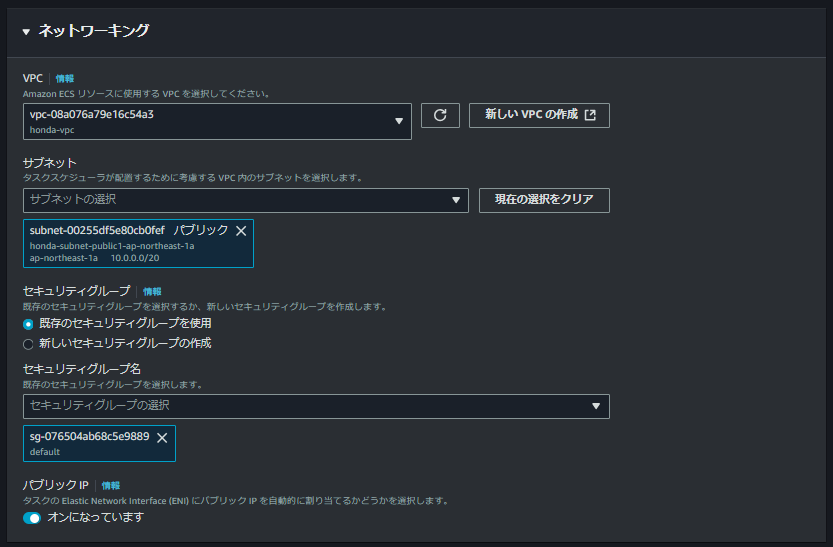The height and width of the screenshot is (547, 833).
Task: Open the 情報 link next to VPC
Action: (65, 79)
